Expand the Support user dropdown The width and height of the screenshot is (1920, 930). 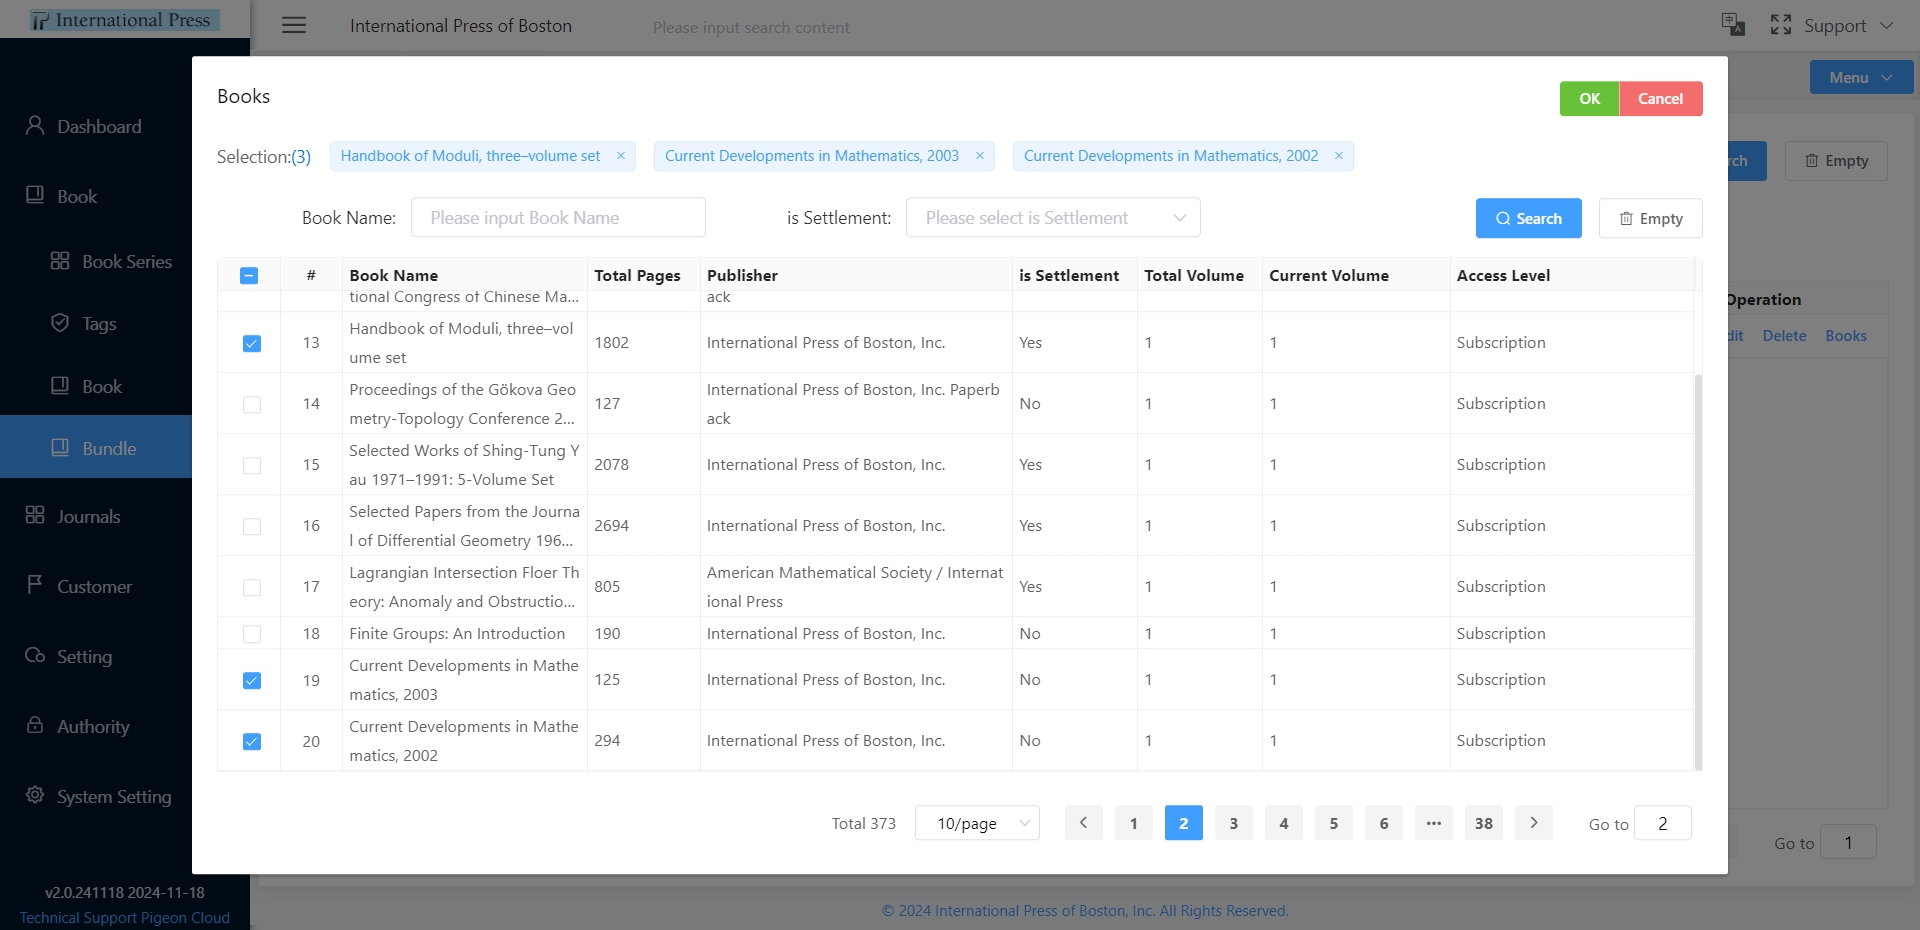(x=1848, y=26)
